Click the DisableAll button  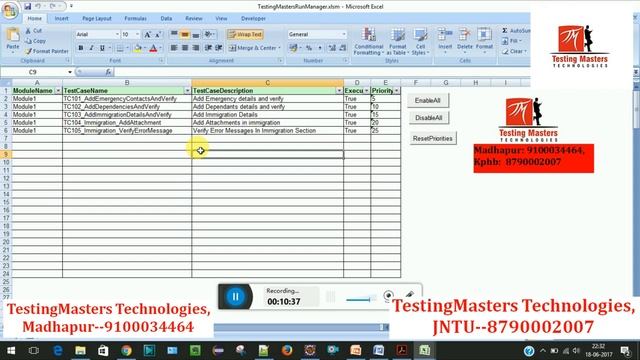pos(428,118)
